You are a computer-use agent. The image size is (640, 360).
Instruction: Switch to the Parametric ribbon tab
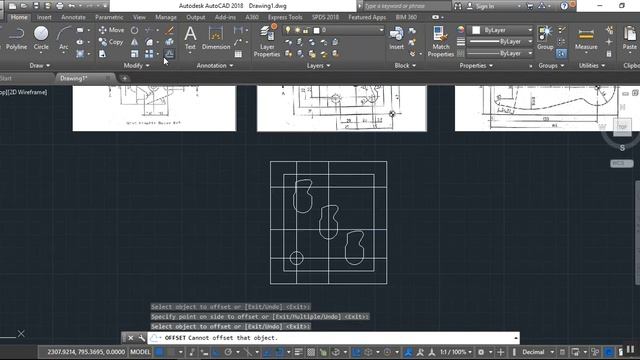[109, 17]
